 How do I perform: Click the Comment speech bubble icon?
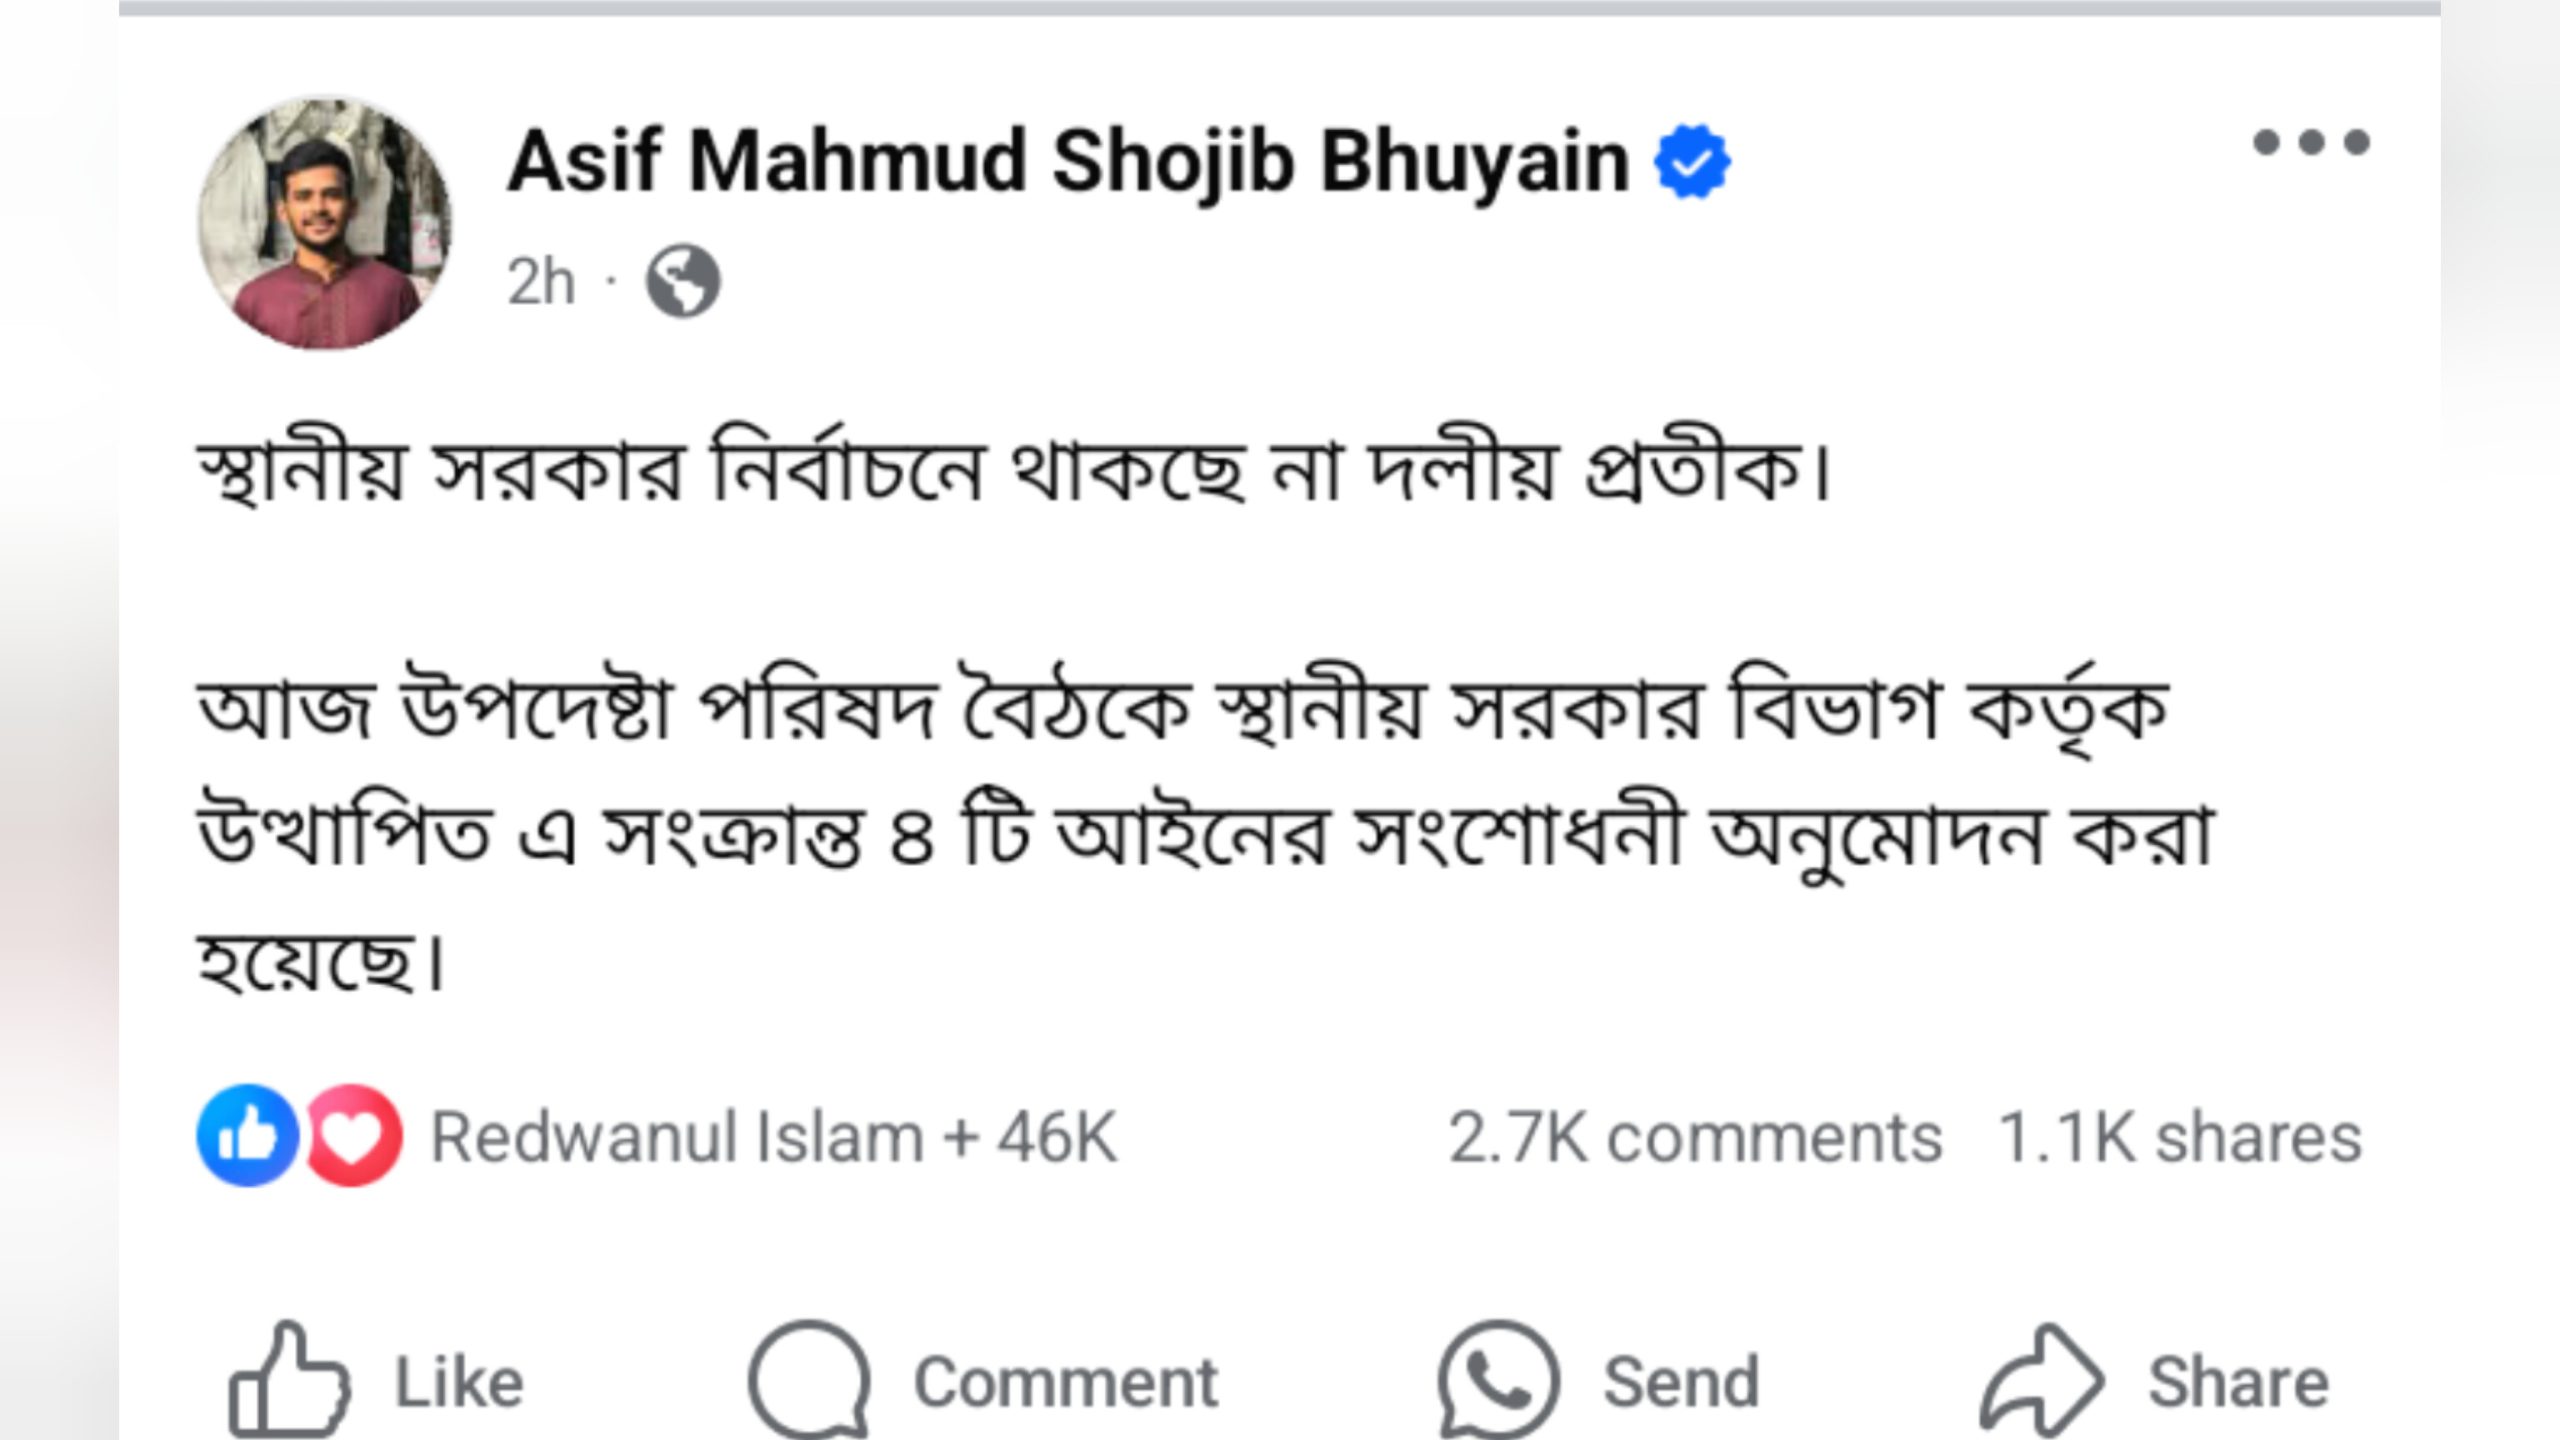point(808,1382)
